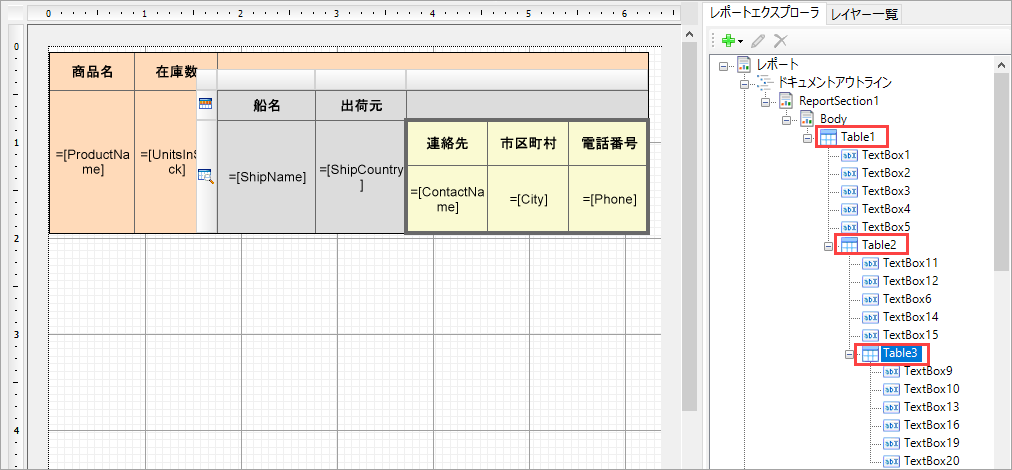Click the レポート node icon

(x=744, y=64)
